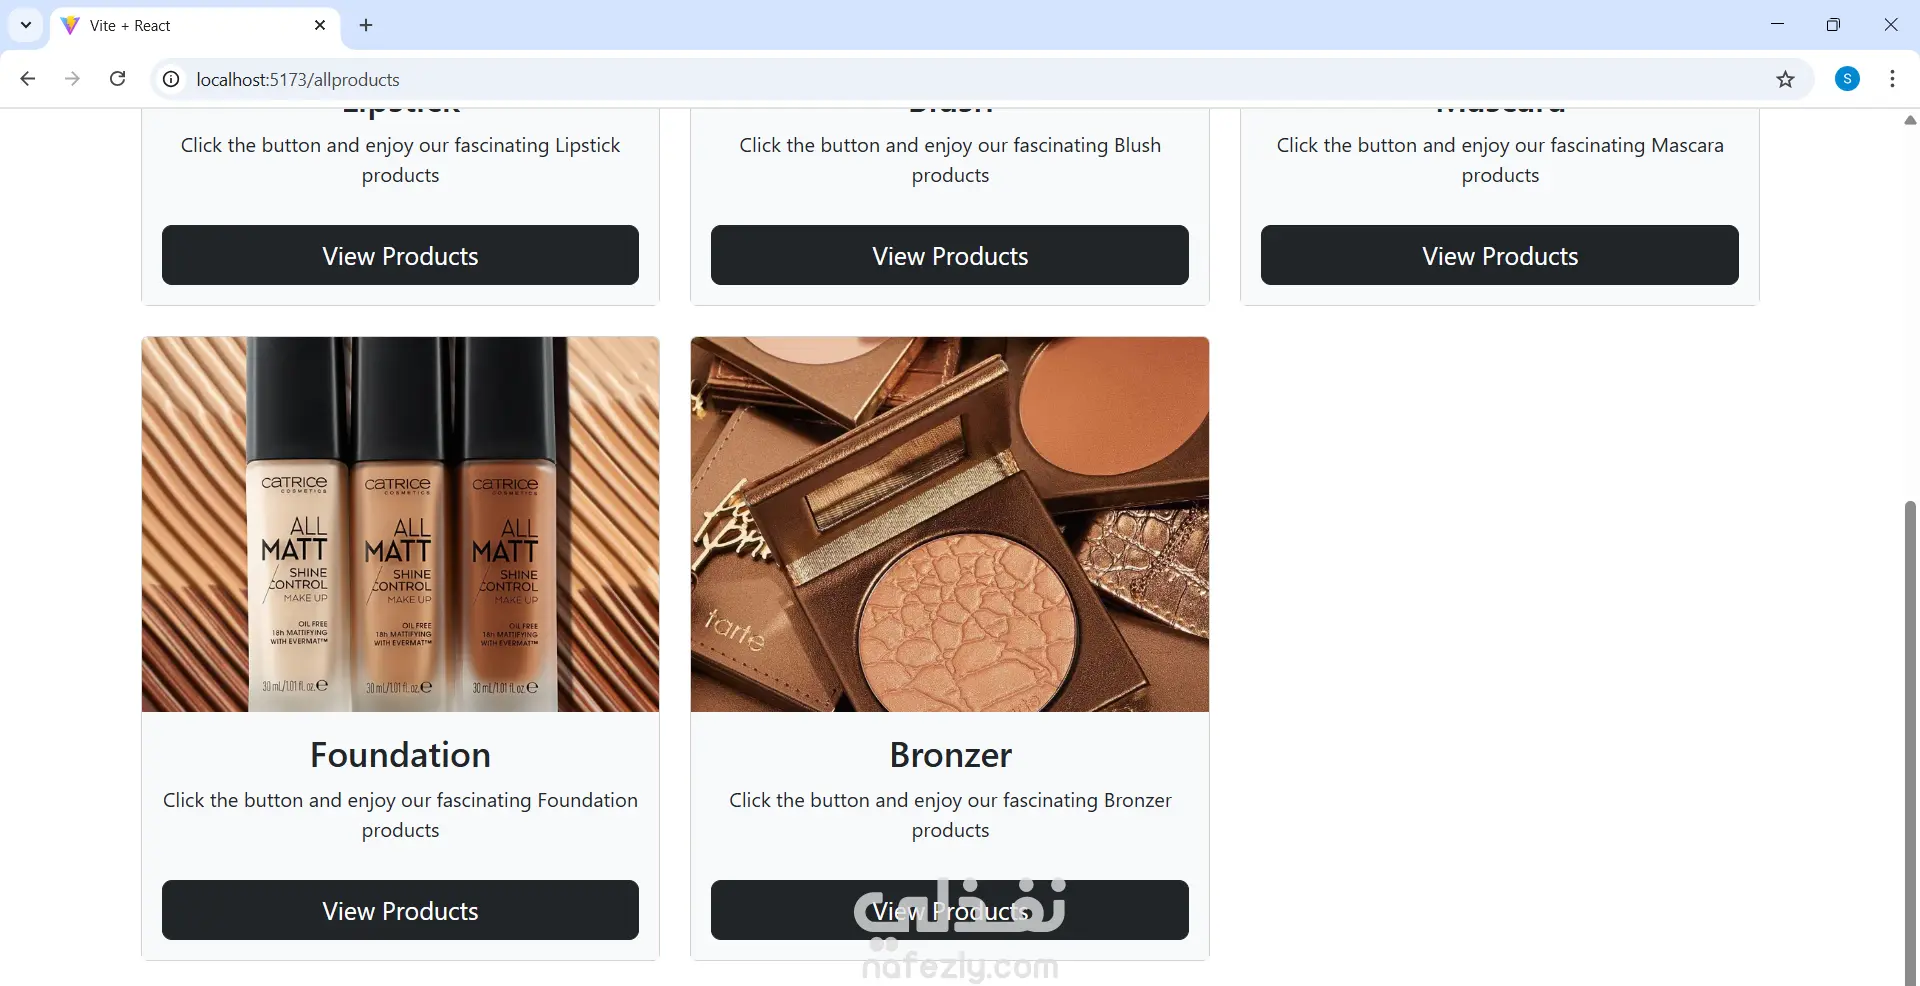Image resolution: width=1920 pixels, height=986 pixels.
Task: Click the localhost:5173/allproducts address bar
Action: (x=960, y=79)
